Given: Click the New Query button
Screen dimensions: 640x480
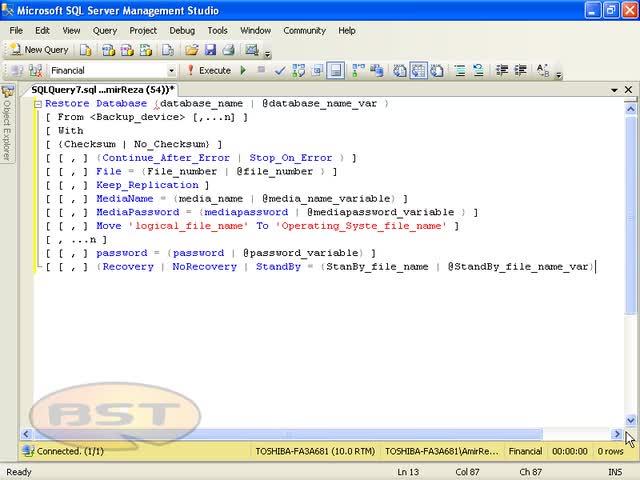Looking at the screenshot, I should click(x=40, y=50).
